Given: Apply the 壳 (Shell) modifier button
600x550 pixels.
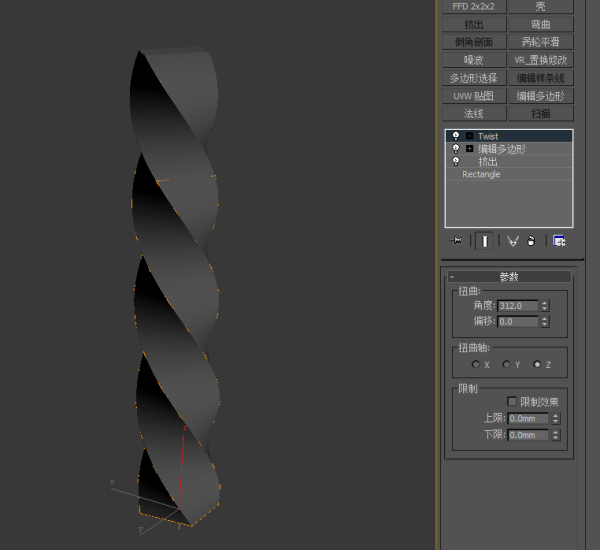Looking at the screenshot, I should [541, 7].
